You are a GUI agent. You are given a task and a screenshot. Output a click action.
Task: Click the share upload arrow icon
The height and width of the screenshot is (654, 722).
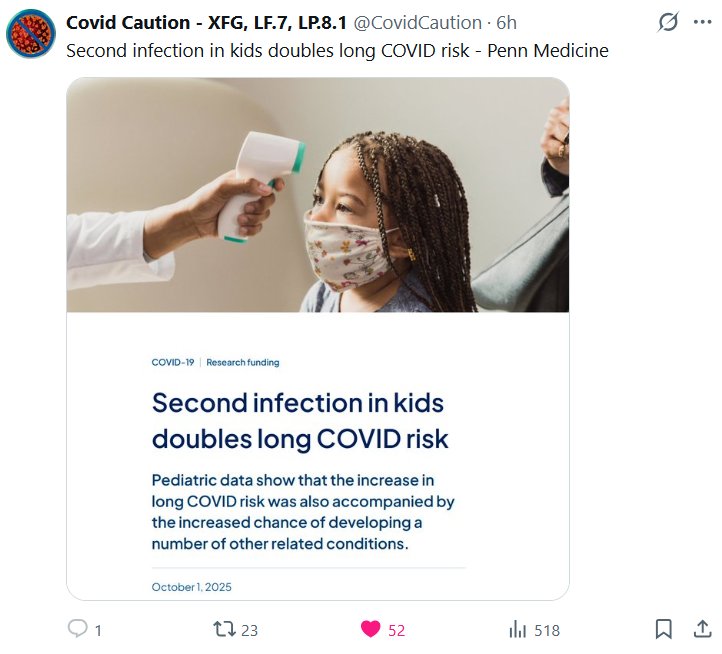point(702,629)
